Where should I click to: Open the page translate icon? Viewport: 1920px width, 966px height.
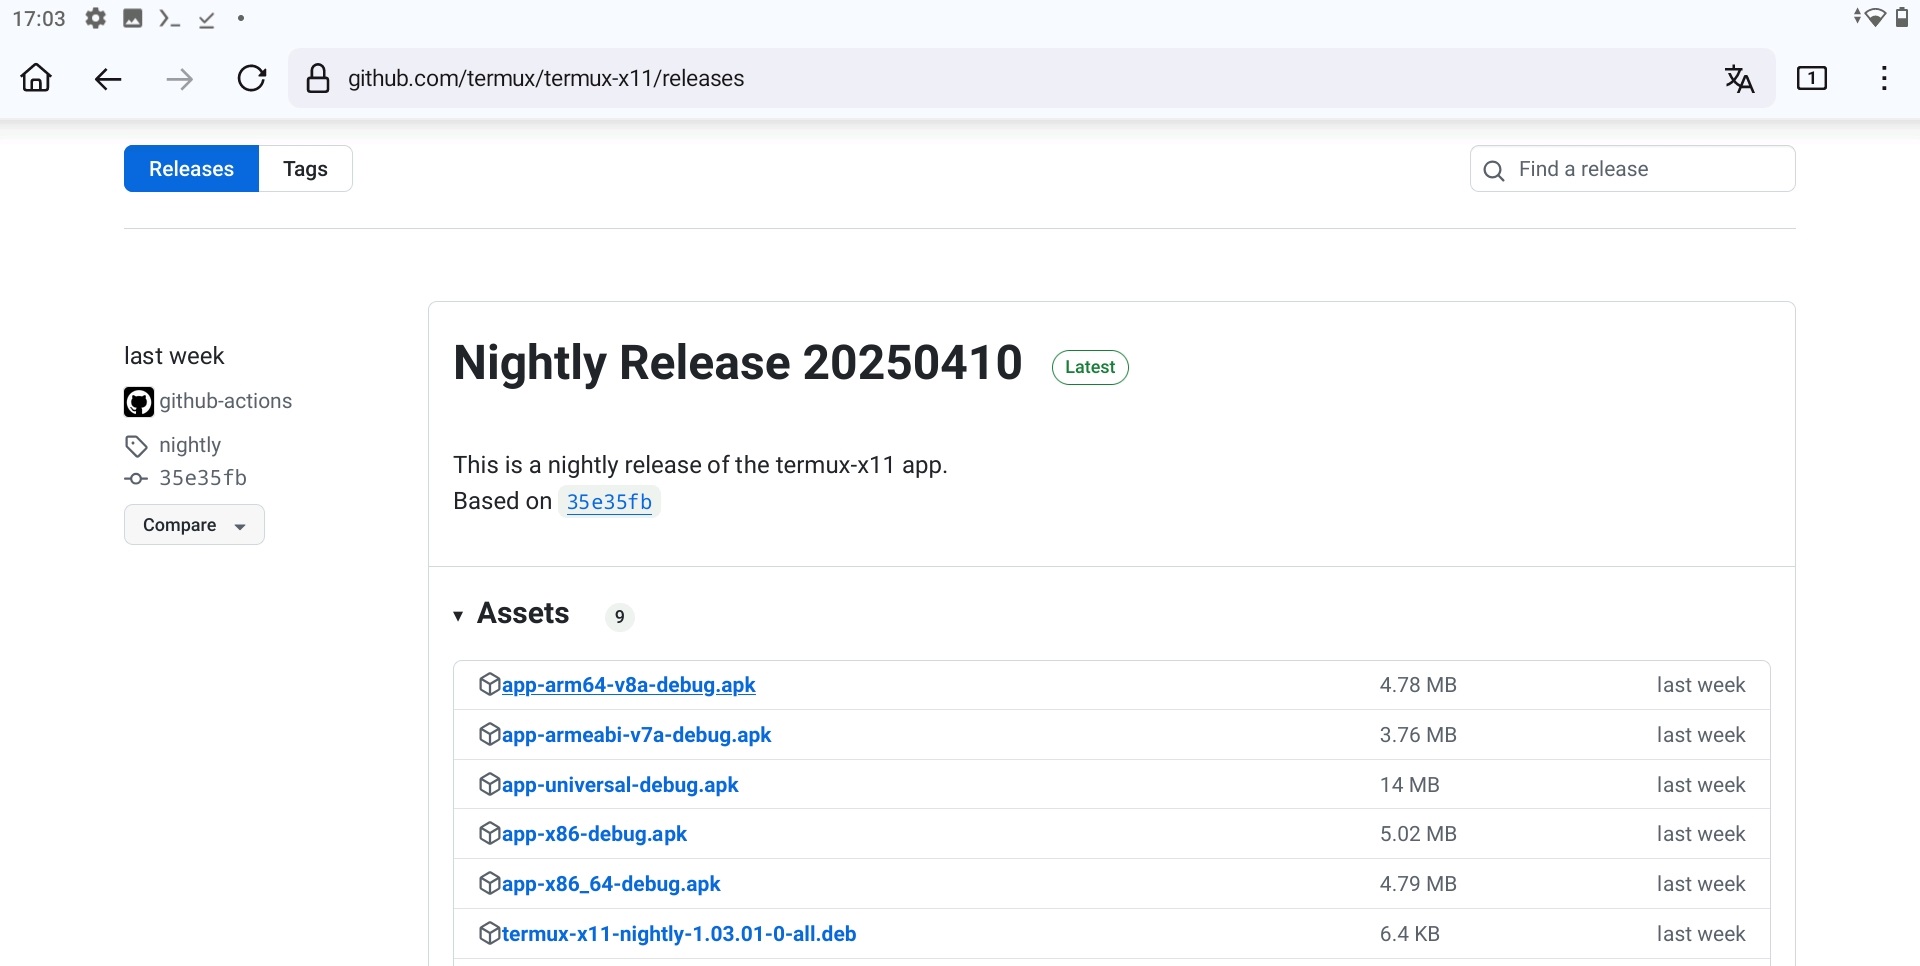[1740, 78]
